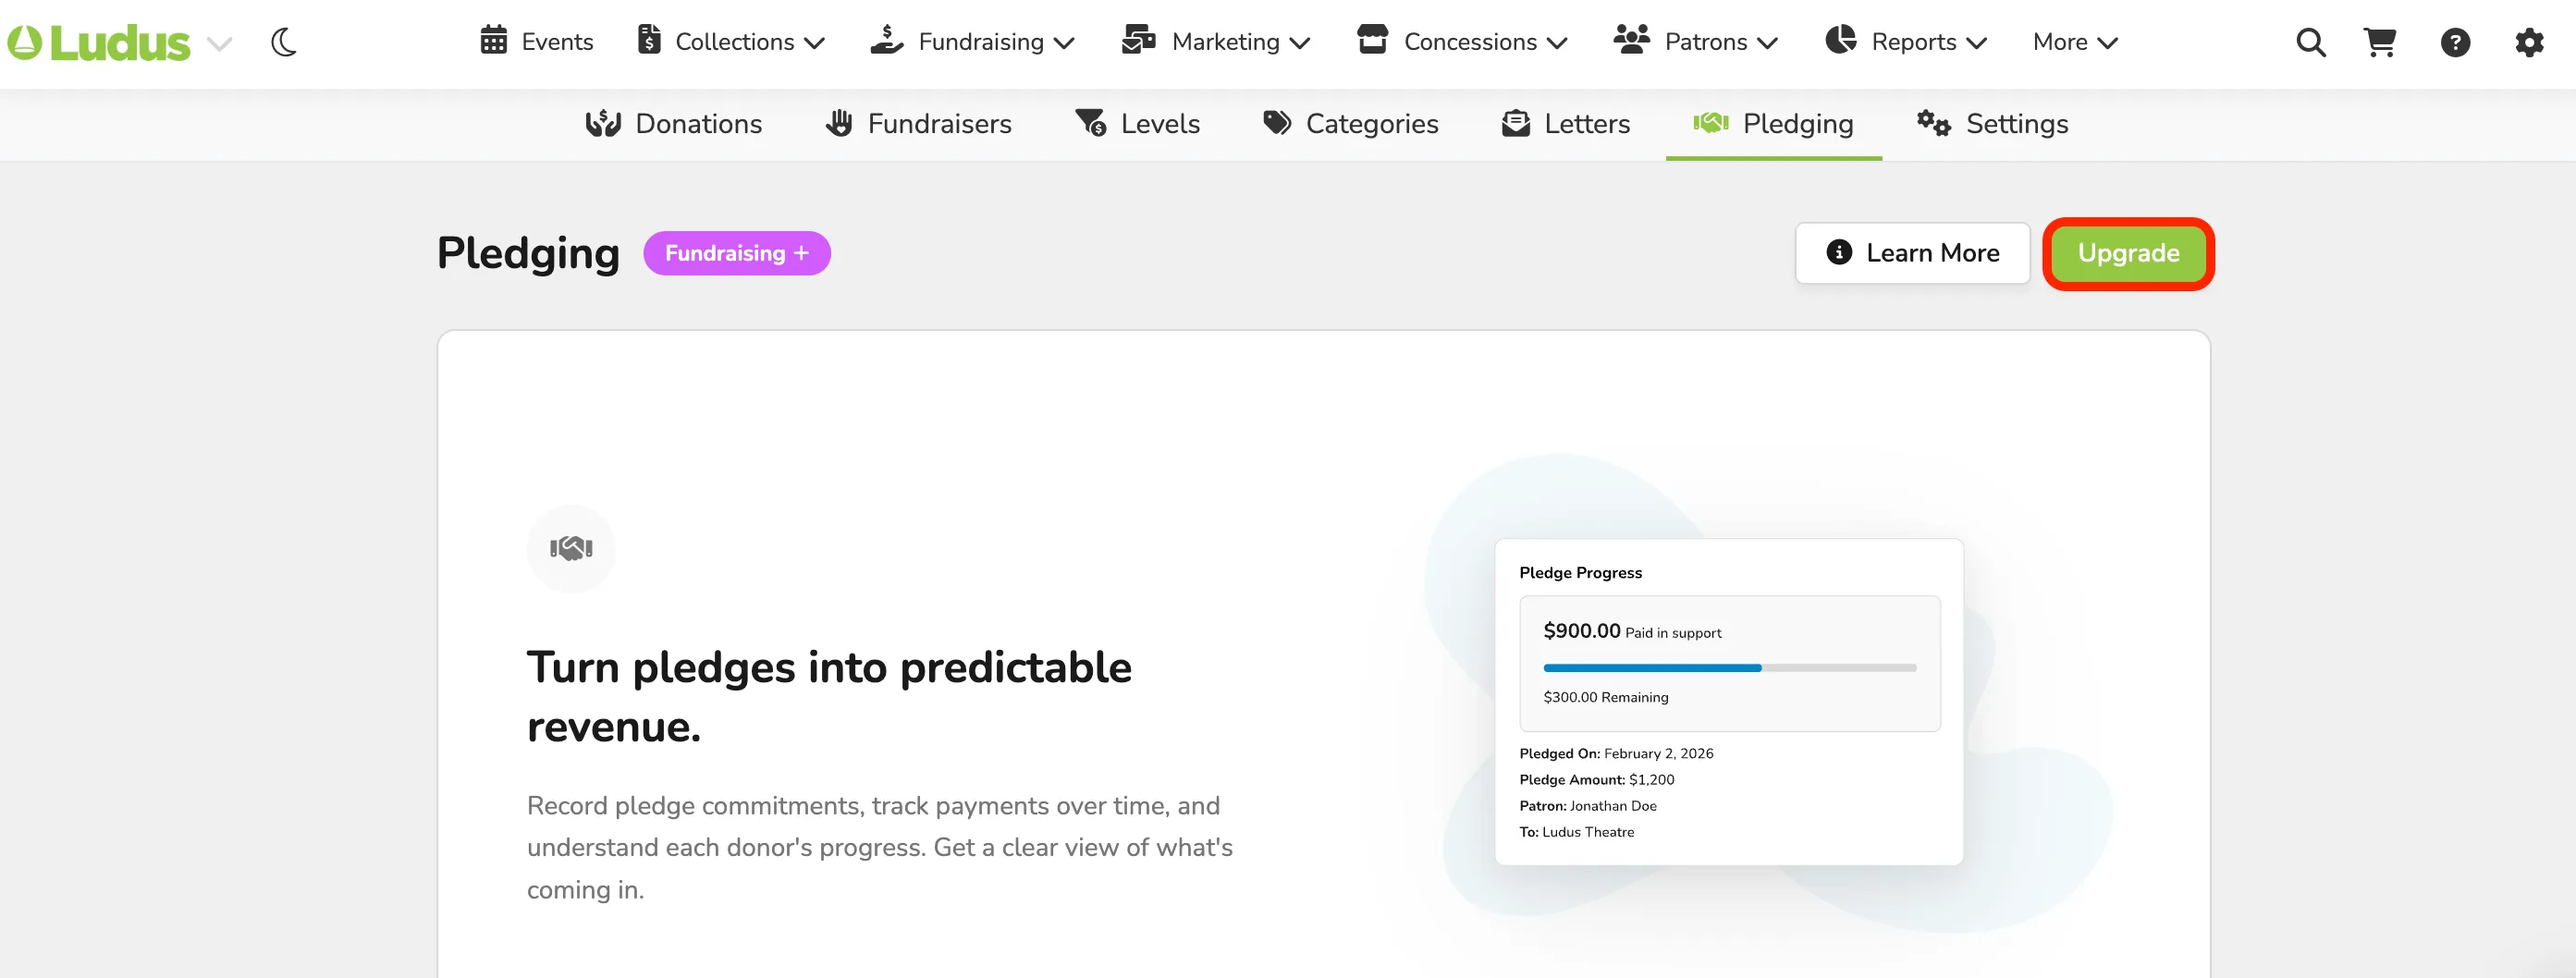Viewport: 2576px width, 978px height.
Task: Open the shopping cart icon
Action: point(2380,43)
